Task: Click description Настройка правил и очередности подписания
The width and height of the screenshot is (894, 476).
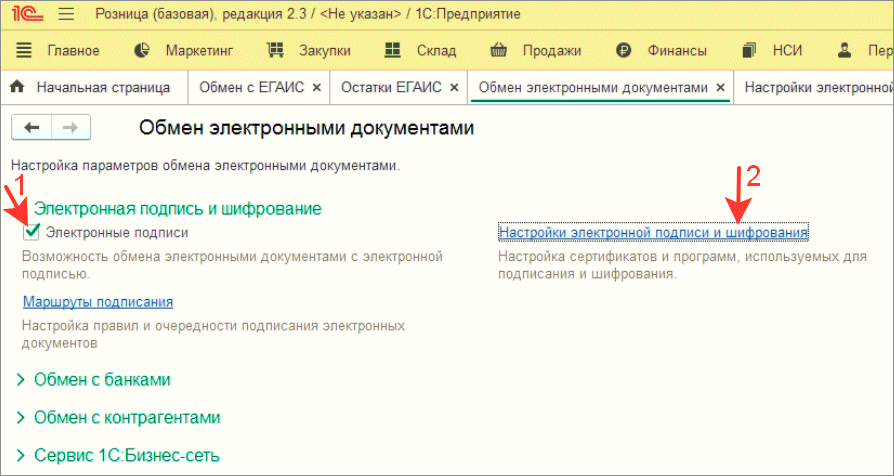Action: point(213,335)
